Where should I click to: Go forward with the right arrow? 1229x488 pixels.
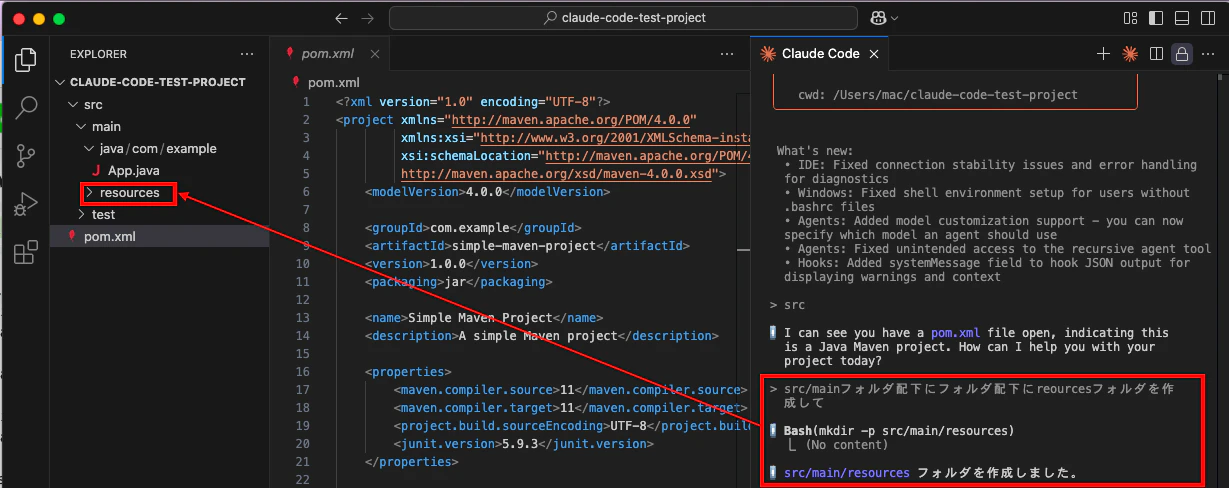click(x=368, y=18)
